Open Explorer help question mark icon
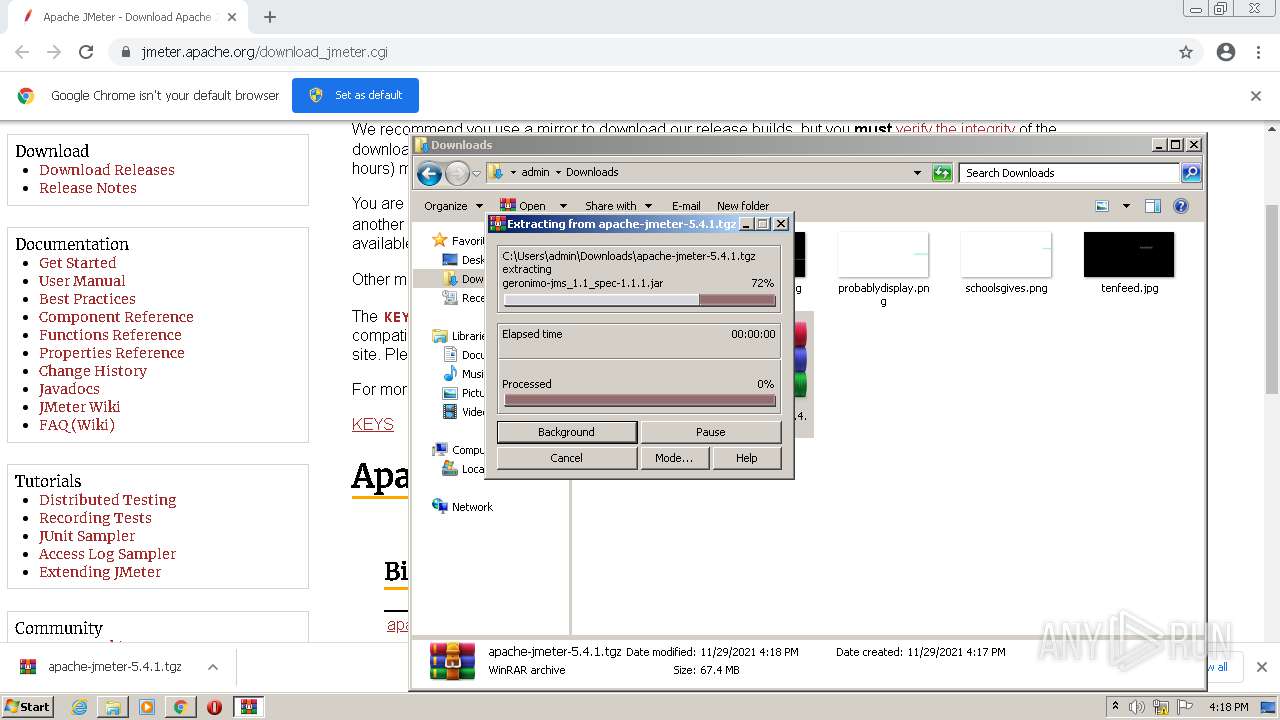Screen dimensions: 1280x720 coord(1181,206)
